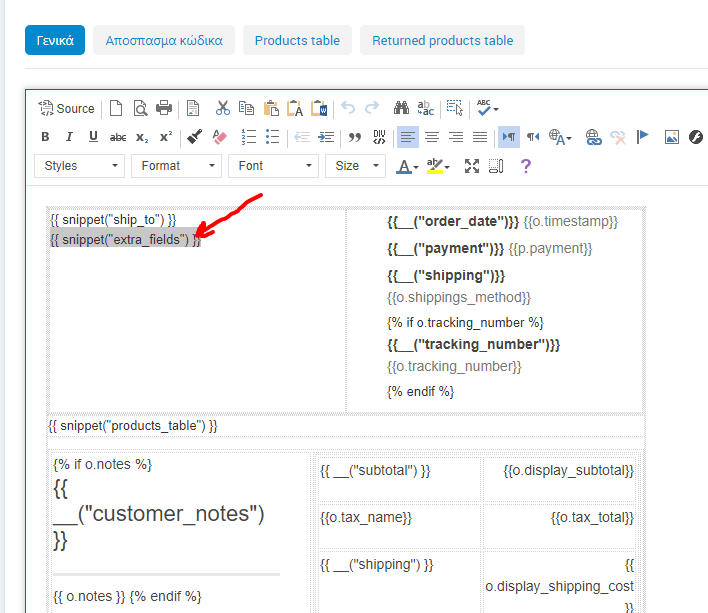Align text right
708x613 pixels.
tap(456, 137)
